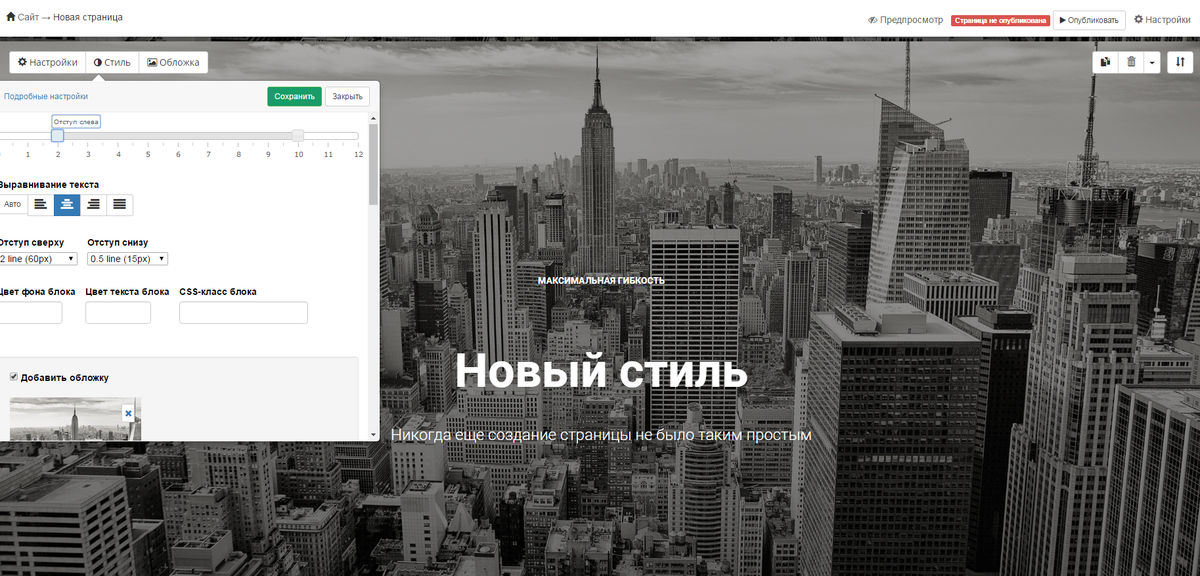The width and height of the screenshot is (1200, 576).
Task: Remove cover image with the blue X
Action: tap(128, 413)
